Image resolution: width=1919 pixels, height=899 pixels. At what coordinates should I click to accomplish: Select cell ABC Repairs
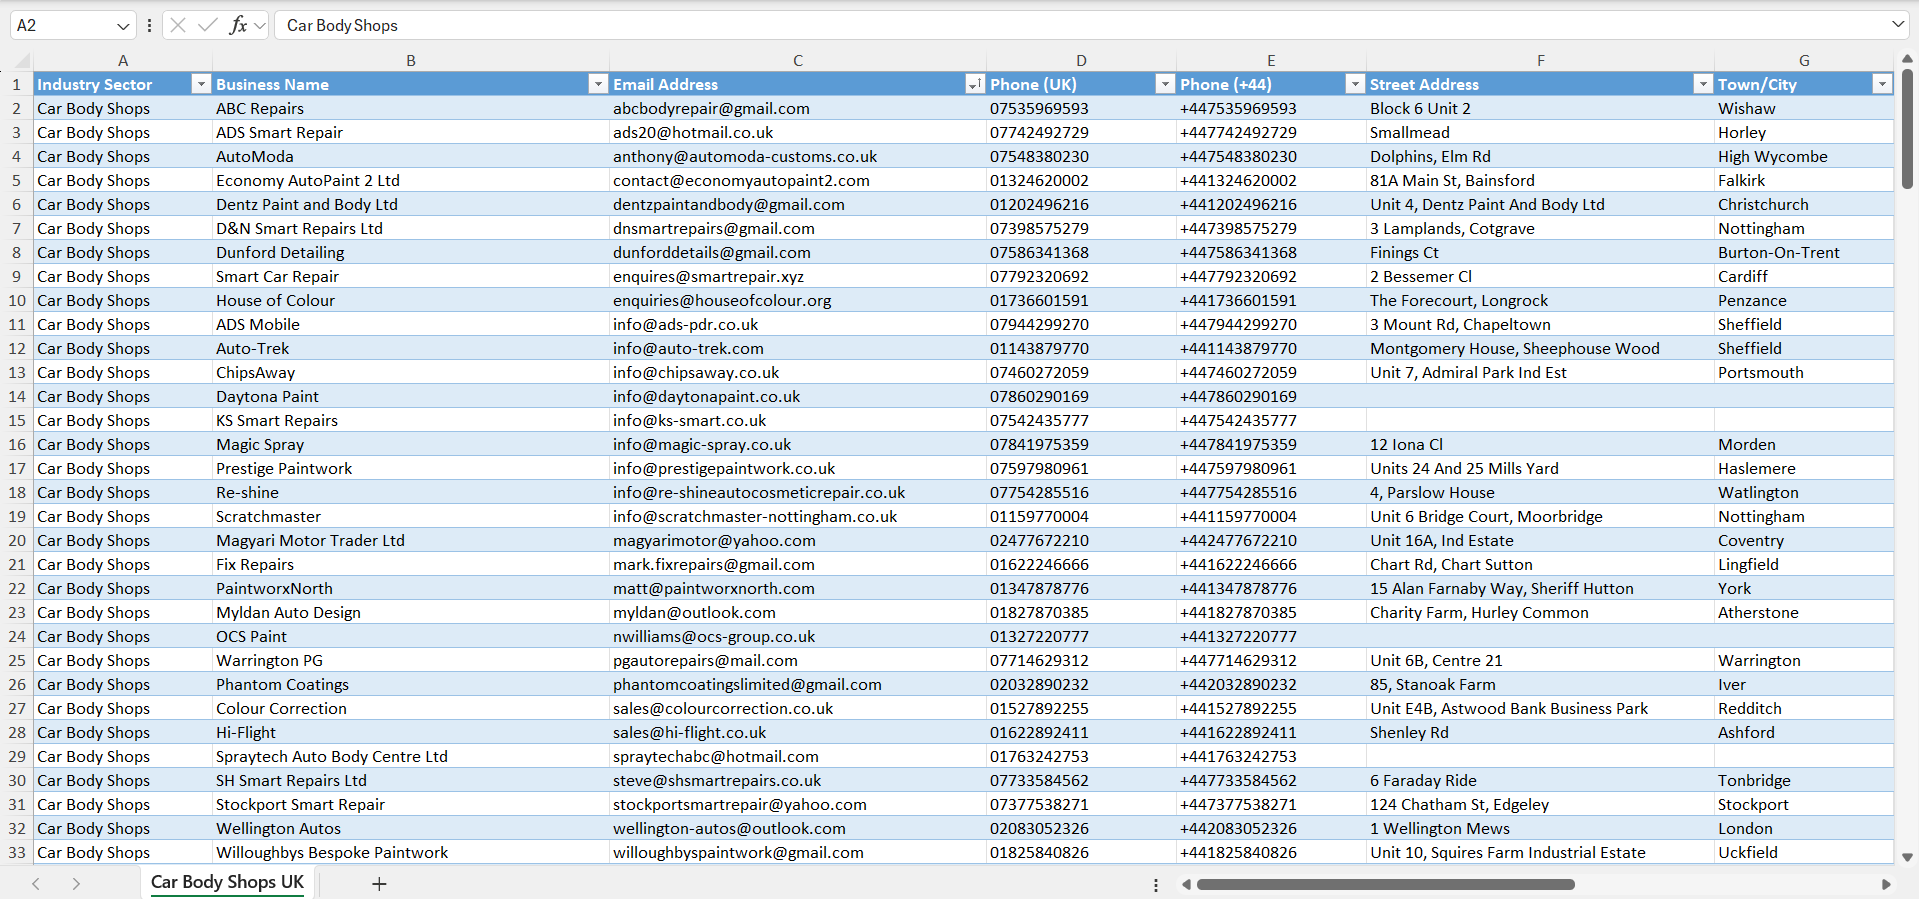pyautogui.click(x=411, y=108)
